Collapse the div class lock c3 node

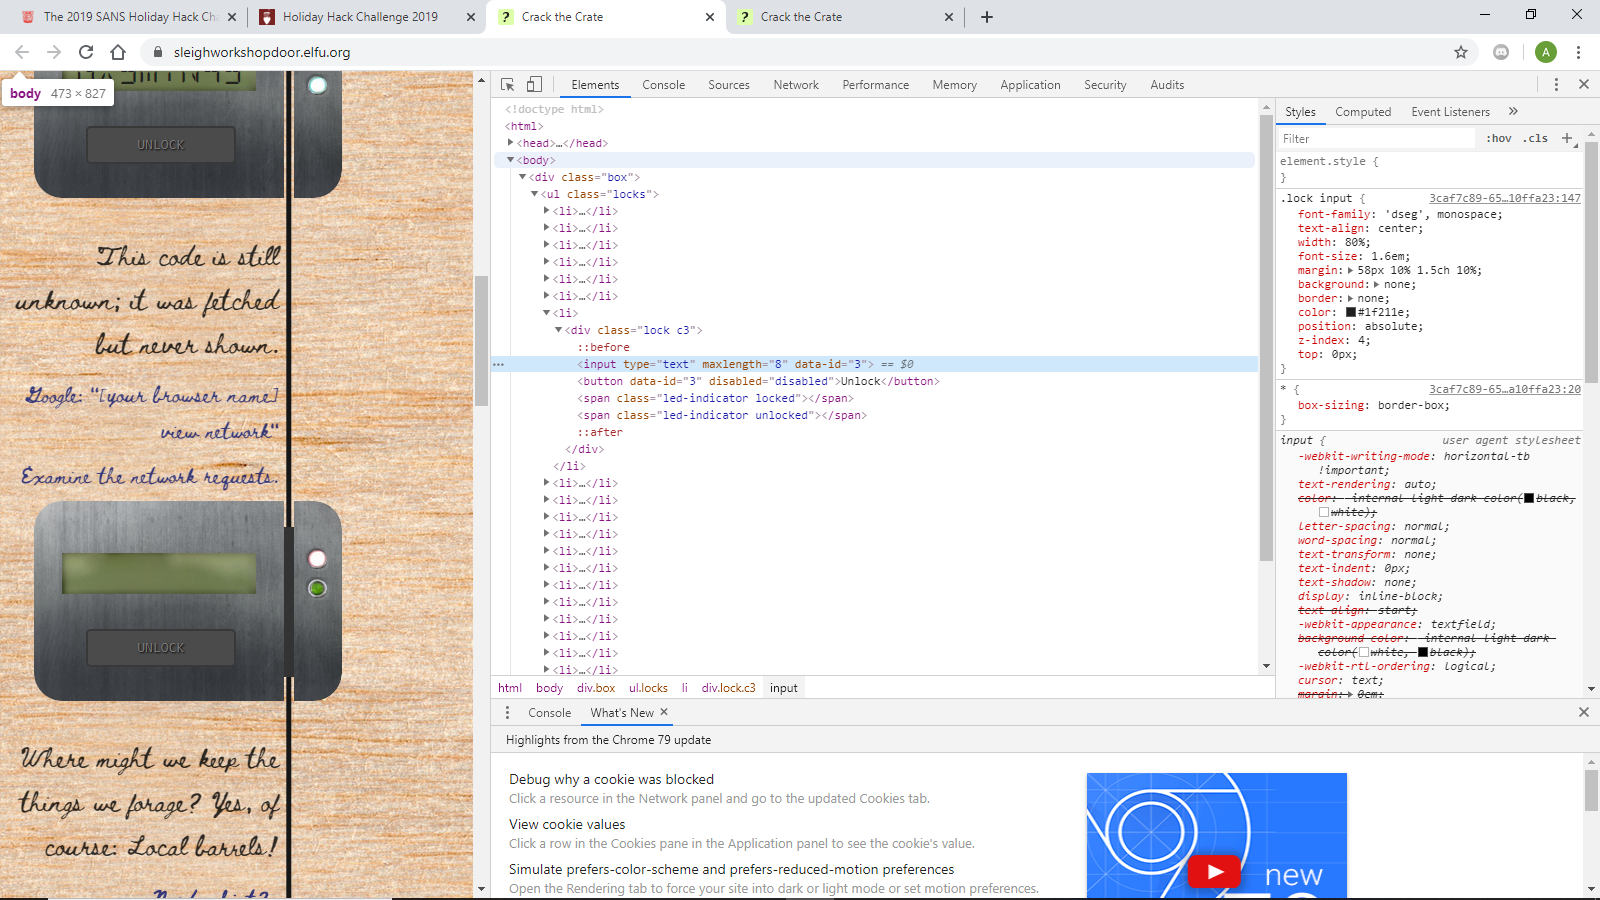[x=559, y=330]
